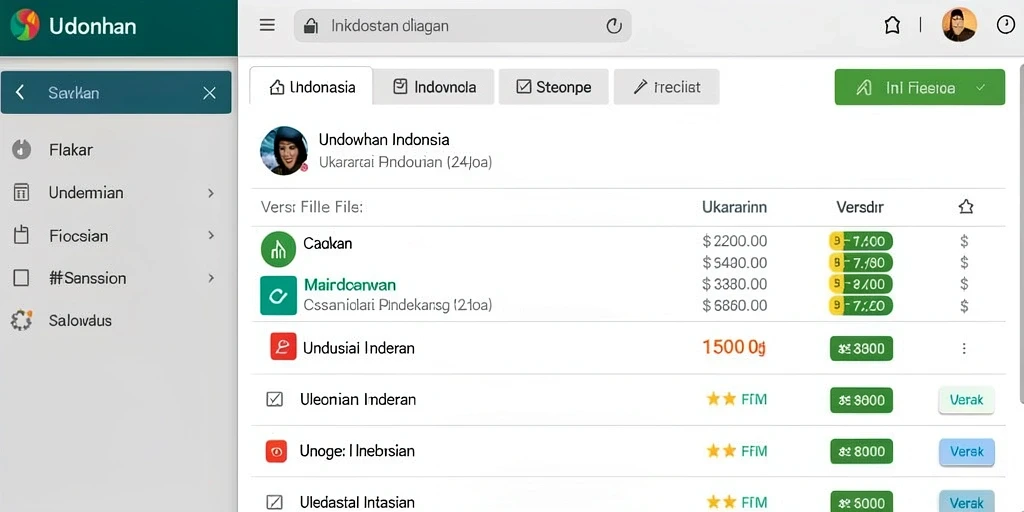Click the red Undusiai Inderan icon
This screenshot has height=512, width=1024.
(283, 347)
